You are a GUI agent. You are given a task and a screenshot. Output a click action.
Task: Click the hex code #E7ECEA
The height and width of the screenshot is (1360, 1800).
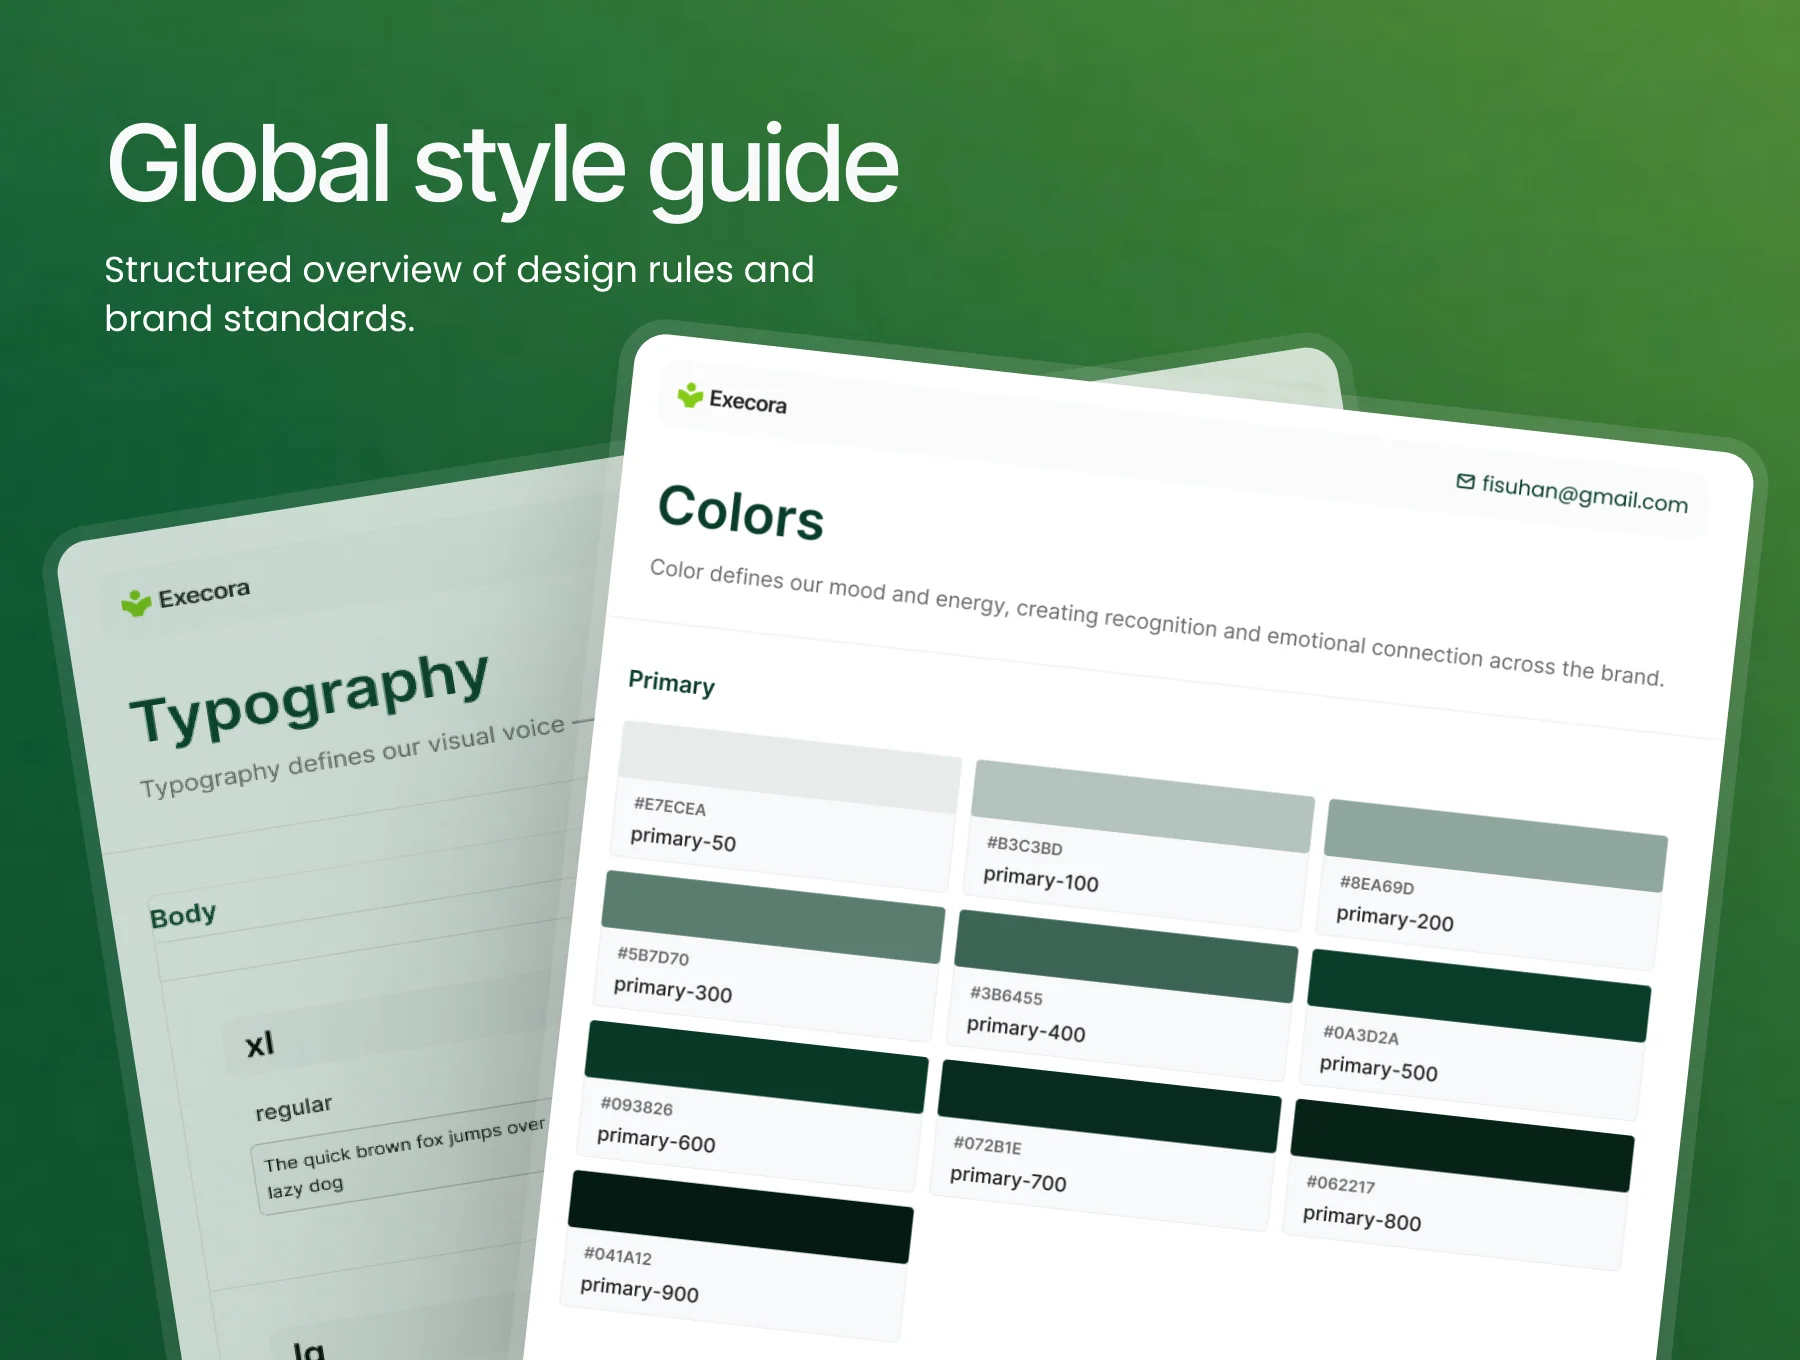click(x=670, y=806)
